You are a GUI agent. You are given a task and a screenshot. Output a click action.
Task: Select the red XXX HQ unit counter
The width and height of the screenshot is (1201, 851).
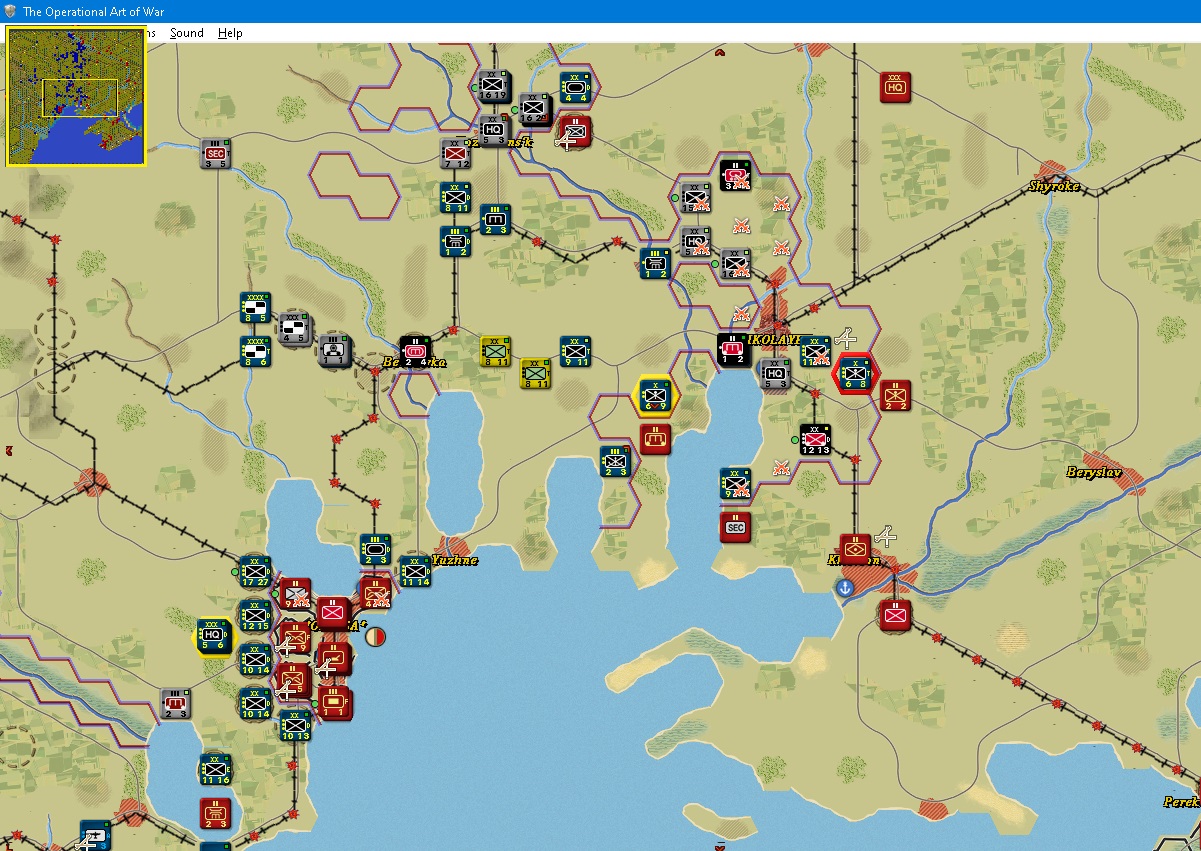click(x=895, y=87)
